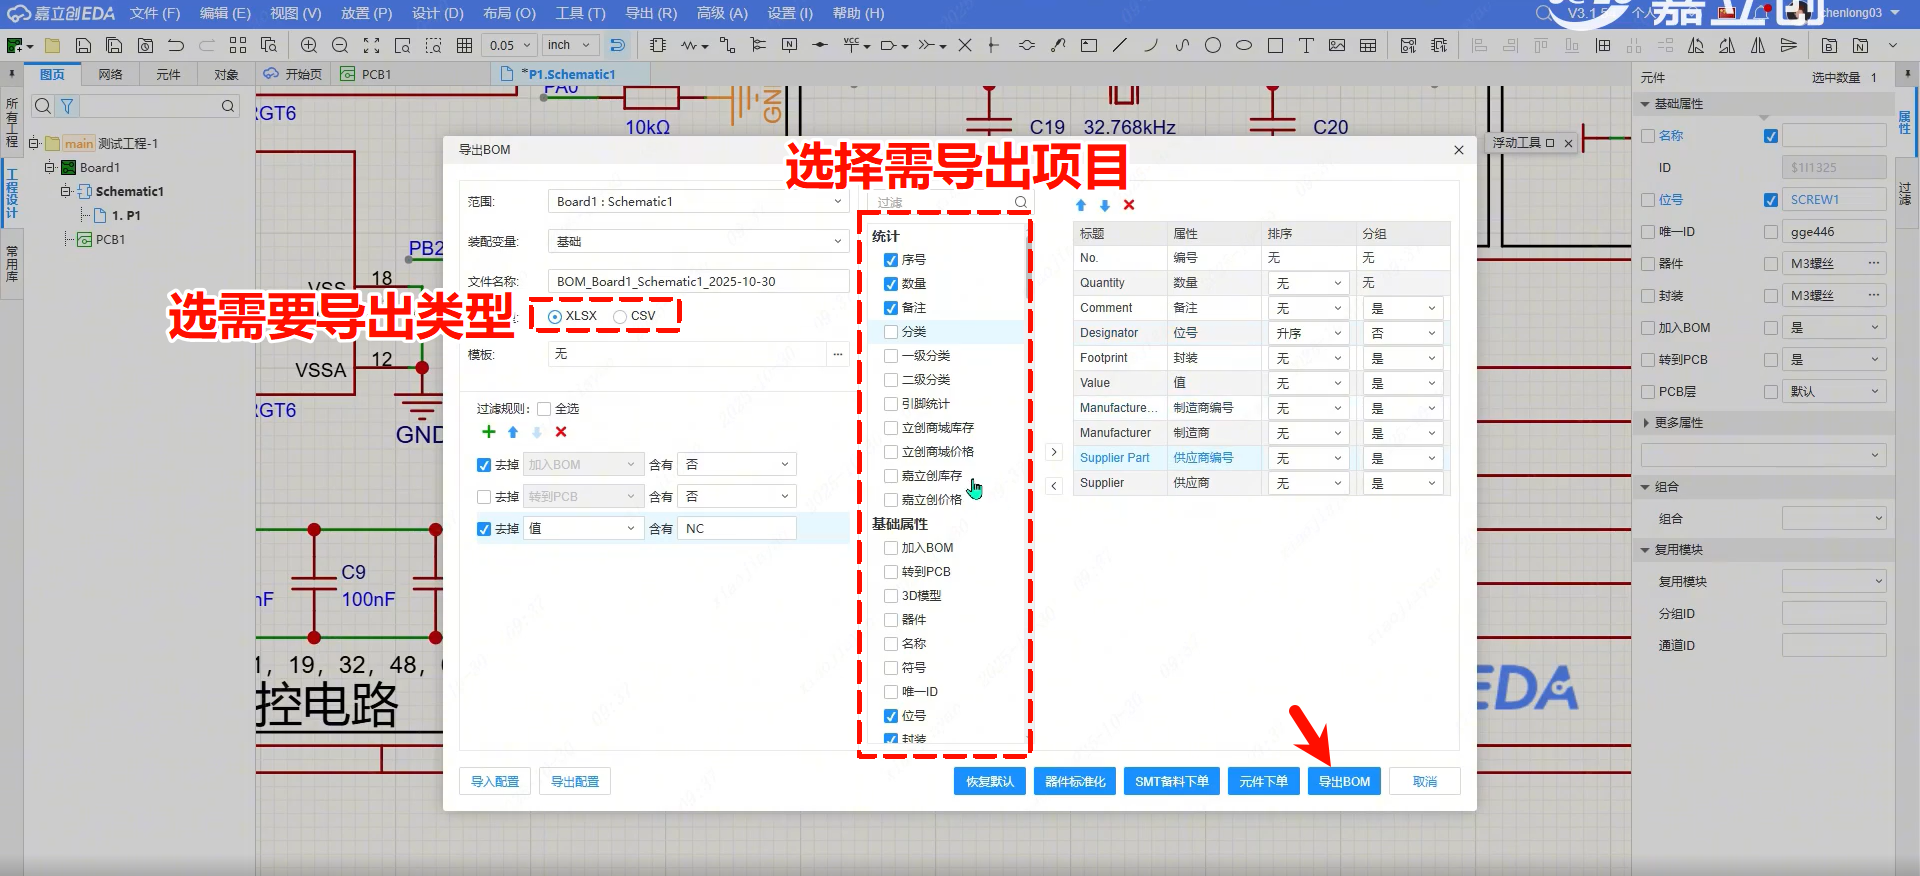Click the Zoom Out magnifier icon
Viewport: 1920px width, 876px height.
(x=340, y=45)
